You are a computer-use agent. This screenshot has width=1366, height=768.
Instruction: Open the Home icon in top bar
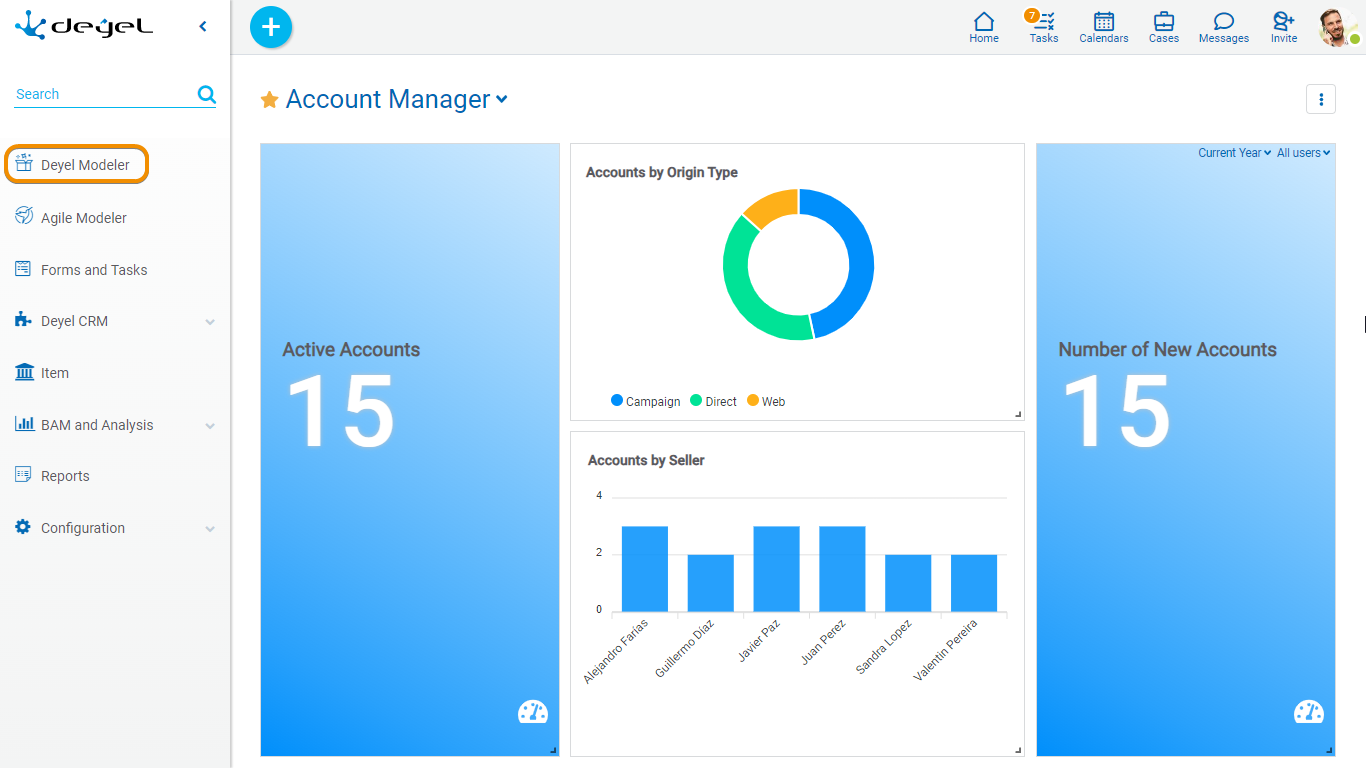[984, 27]
